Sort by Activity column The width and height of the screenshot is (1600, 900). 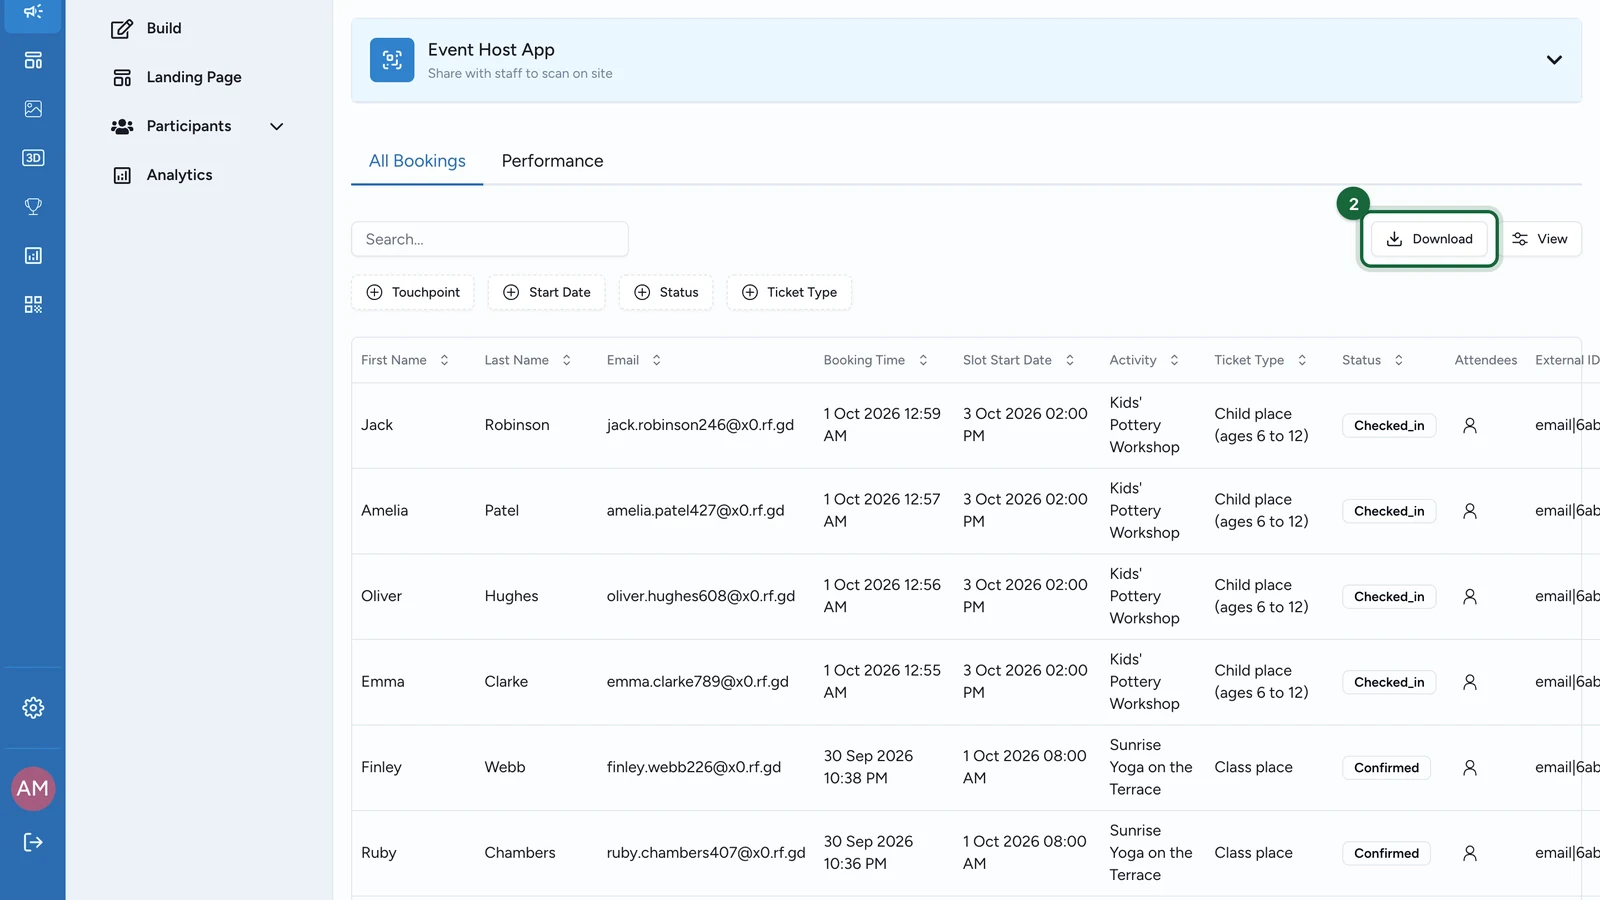coord(1144,360)
